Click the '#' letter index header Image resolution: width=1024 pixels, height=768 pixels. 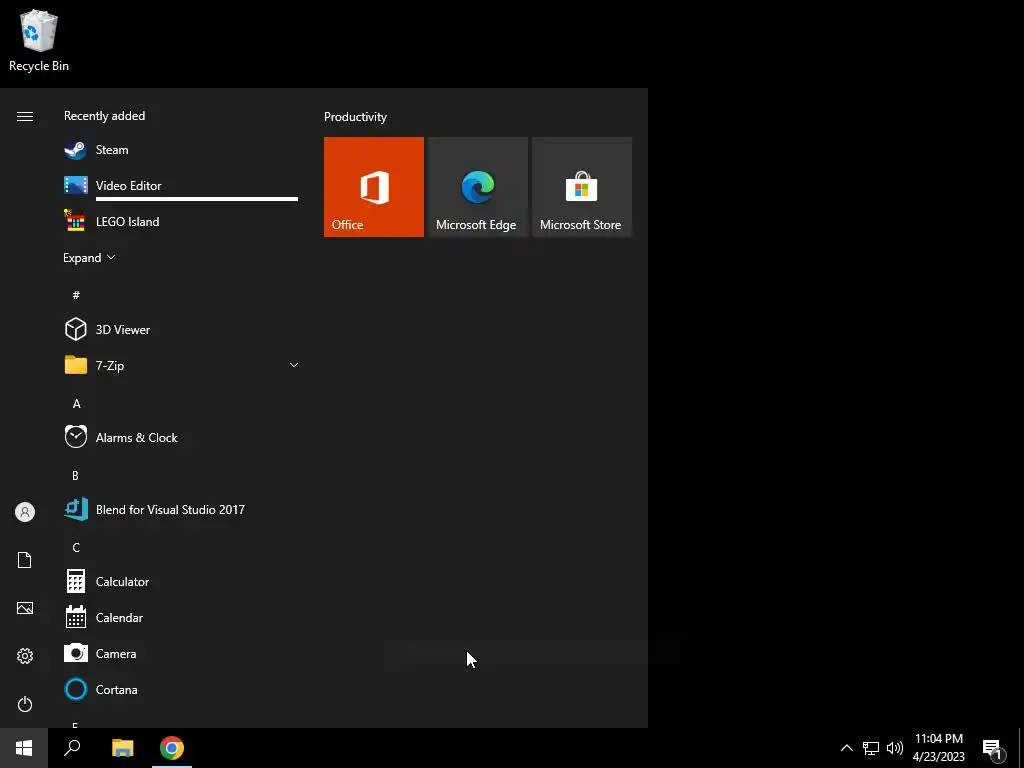(76, 295)
